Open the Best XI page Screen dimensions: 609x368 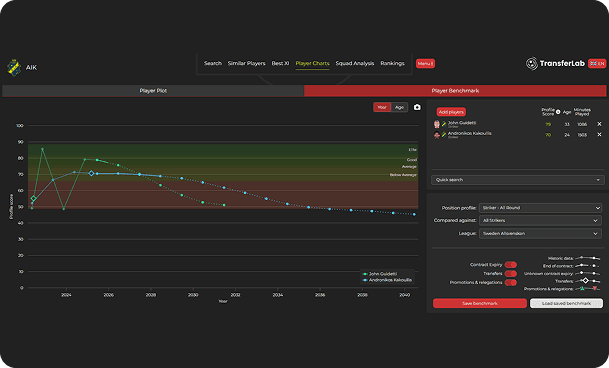[280, 63]
